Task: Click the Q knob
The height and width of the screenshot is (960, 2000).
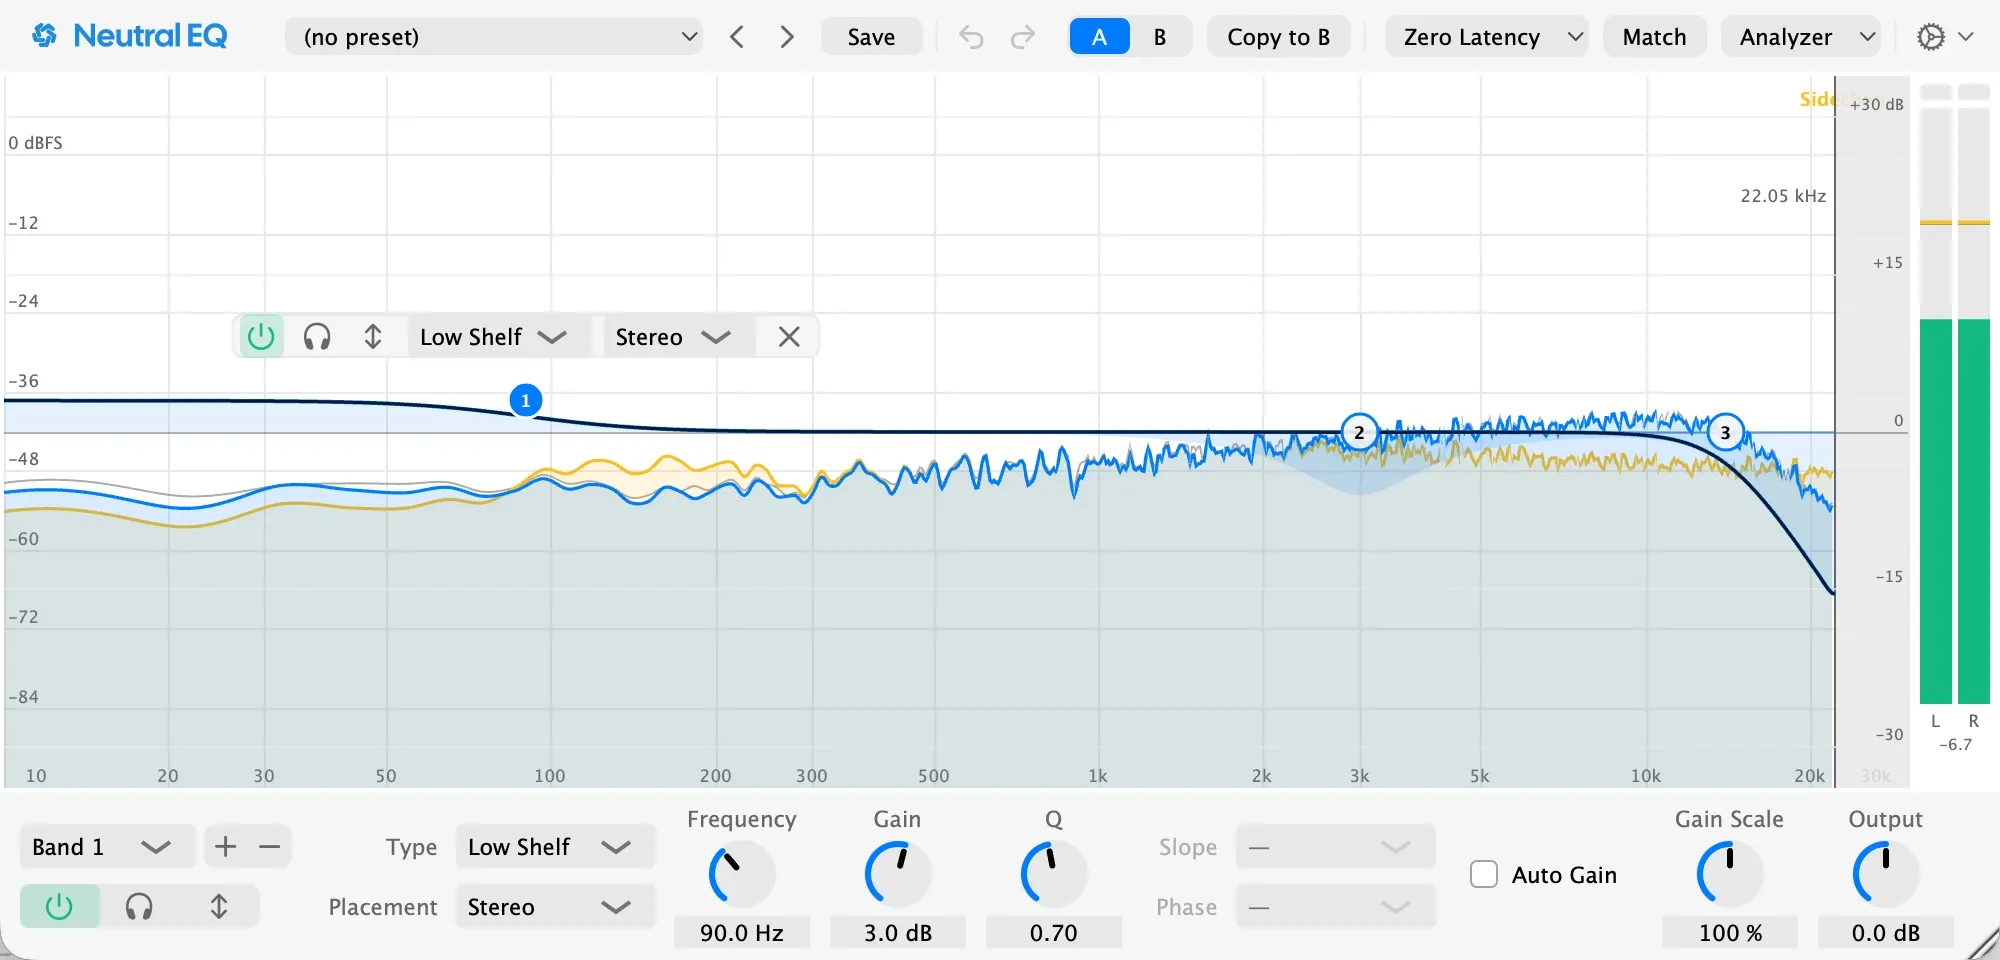Action: click(x=1053, y=874)
